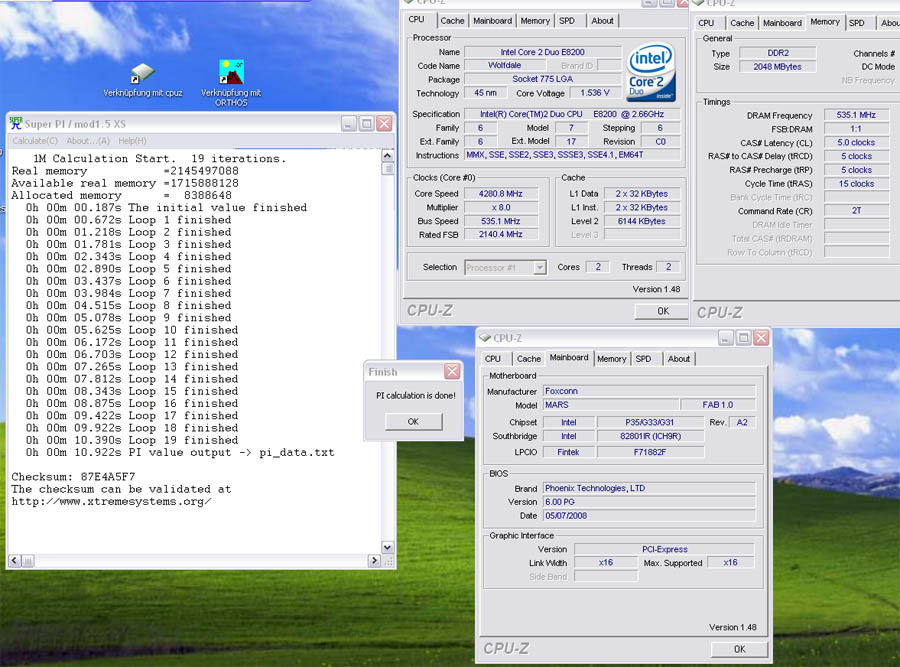Click the Rated FSB value 2140.4 MHz
The width and height of the screenshot is (900, 667).
[501, 235]
